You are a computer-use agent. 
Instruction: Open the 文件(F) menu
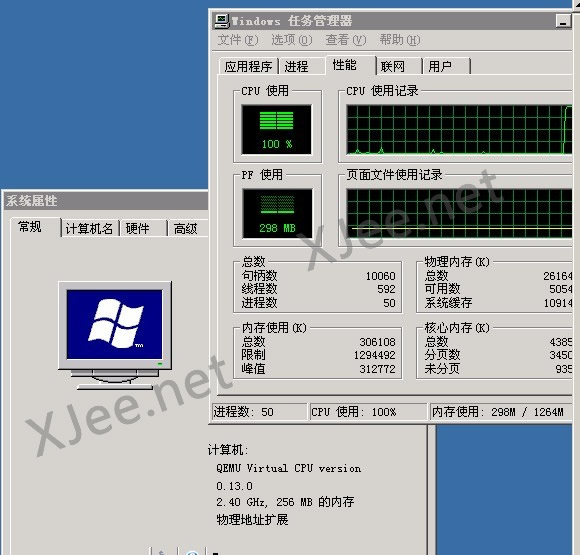click(x=238, y=40)
